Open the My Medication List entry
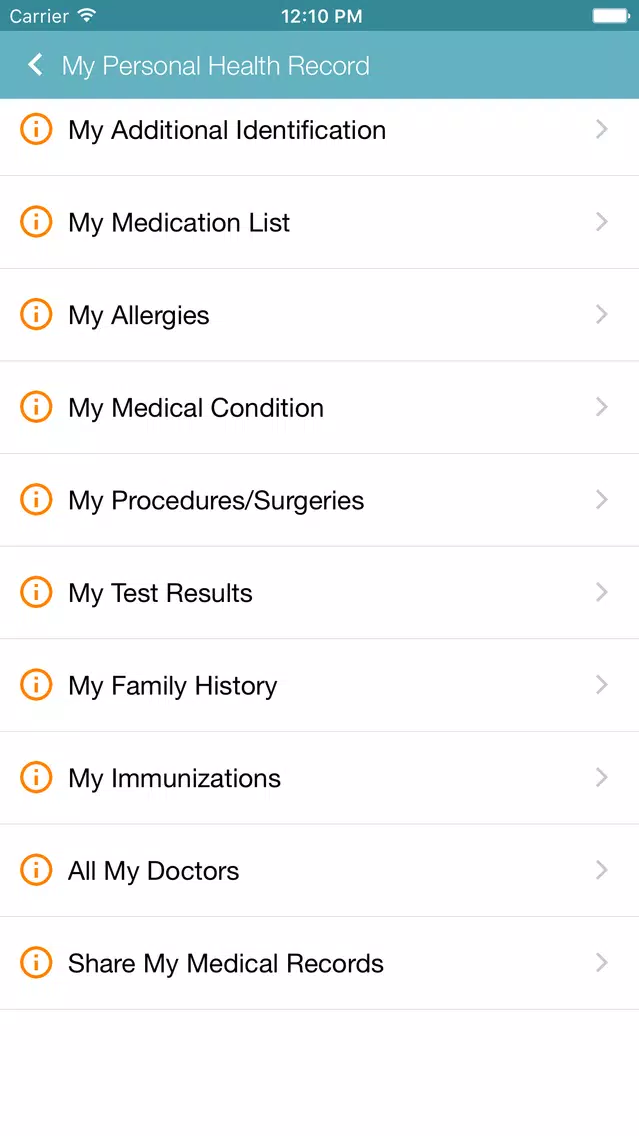 pyautogui.click(x=320, y=222)
